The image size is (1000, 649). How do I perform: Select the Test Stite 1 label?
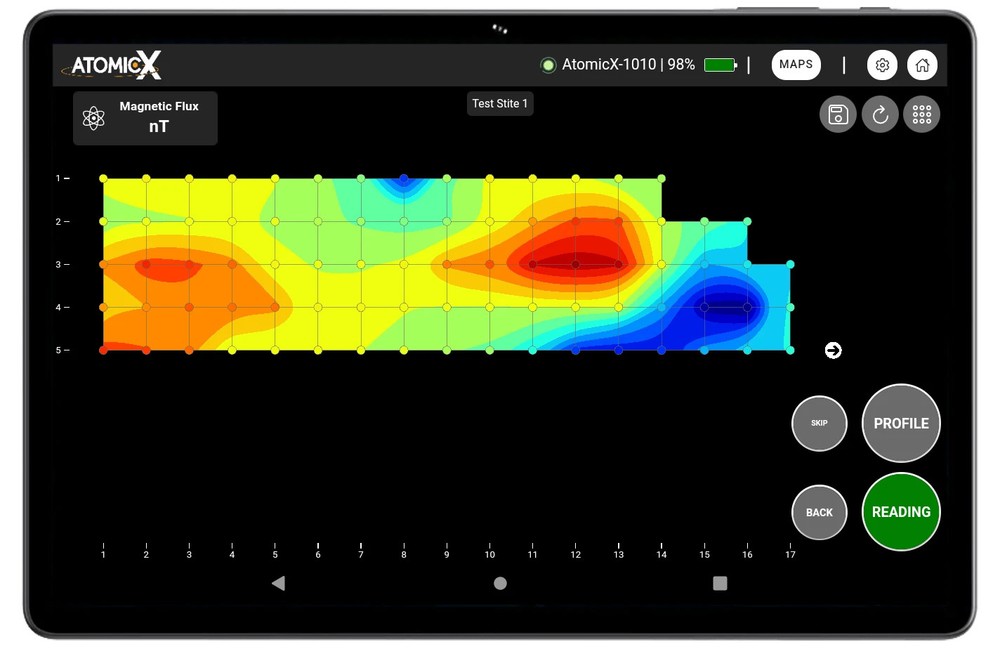pyautogui.click(x=500, y=104)
